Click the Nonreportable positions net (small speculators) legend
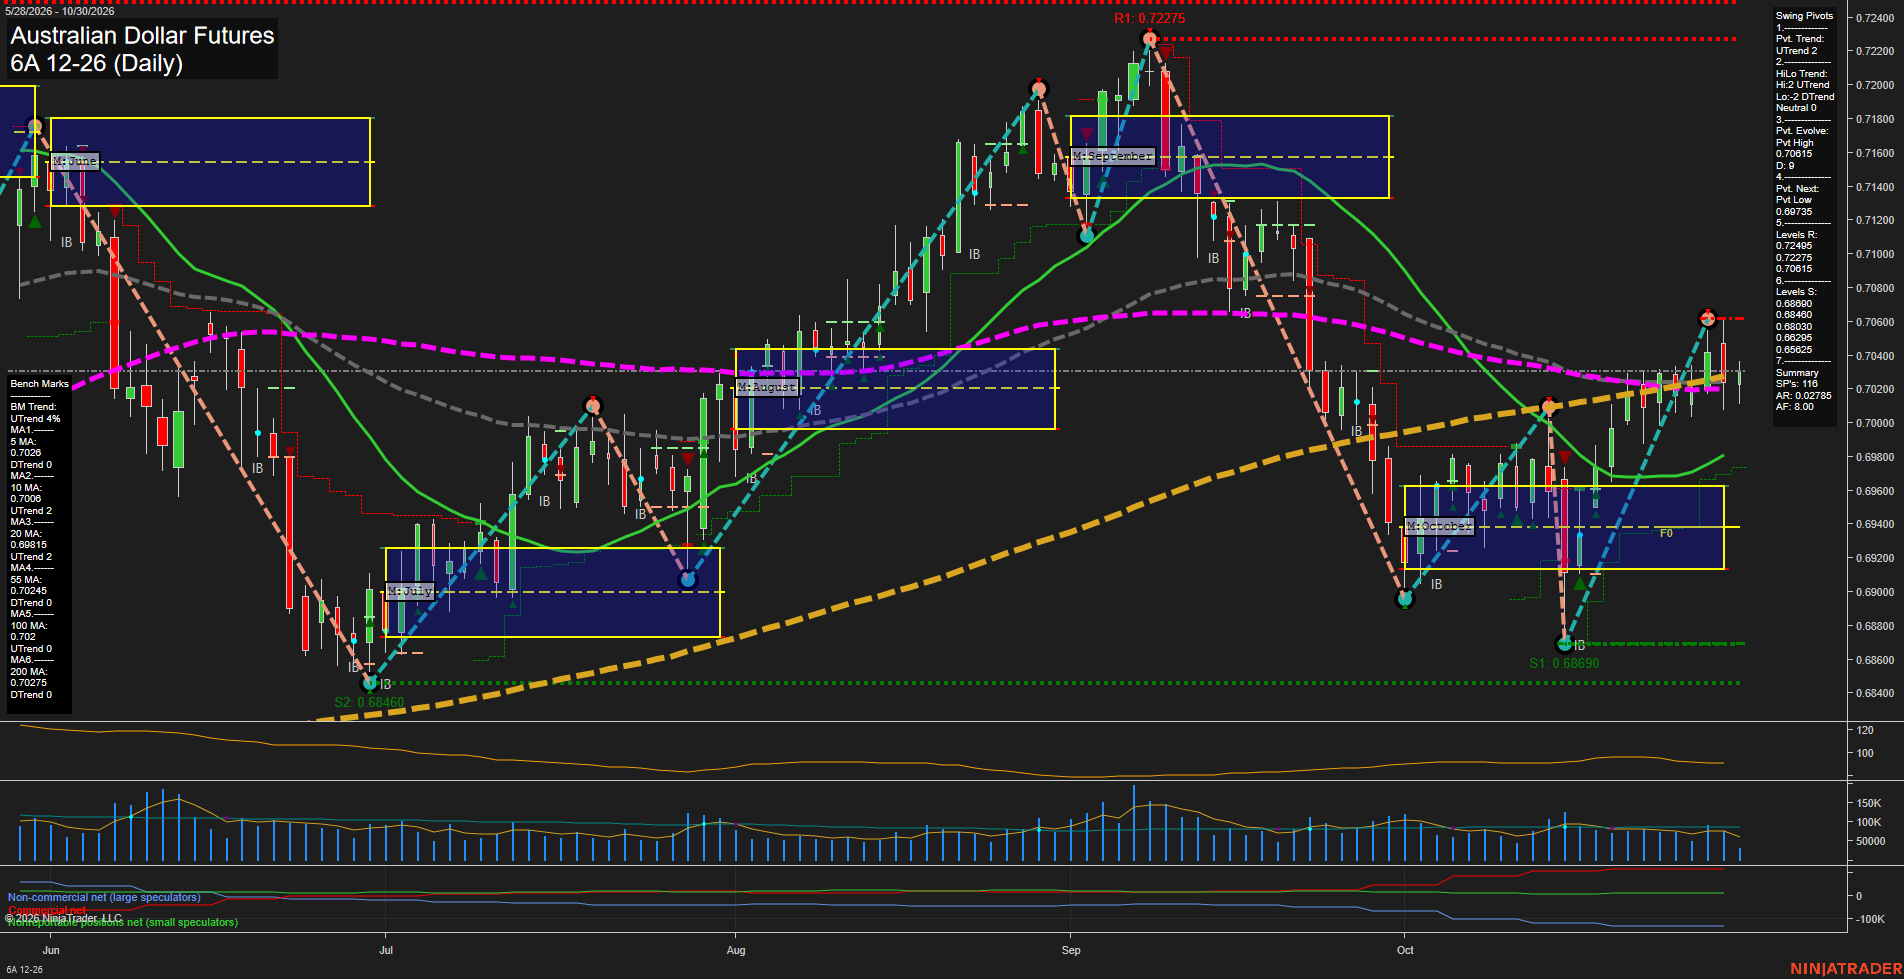The image size is (1904, 979). [x=123, y=923]
